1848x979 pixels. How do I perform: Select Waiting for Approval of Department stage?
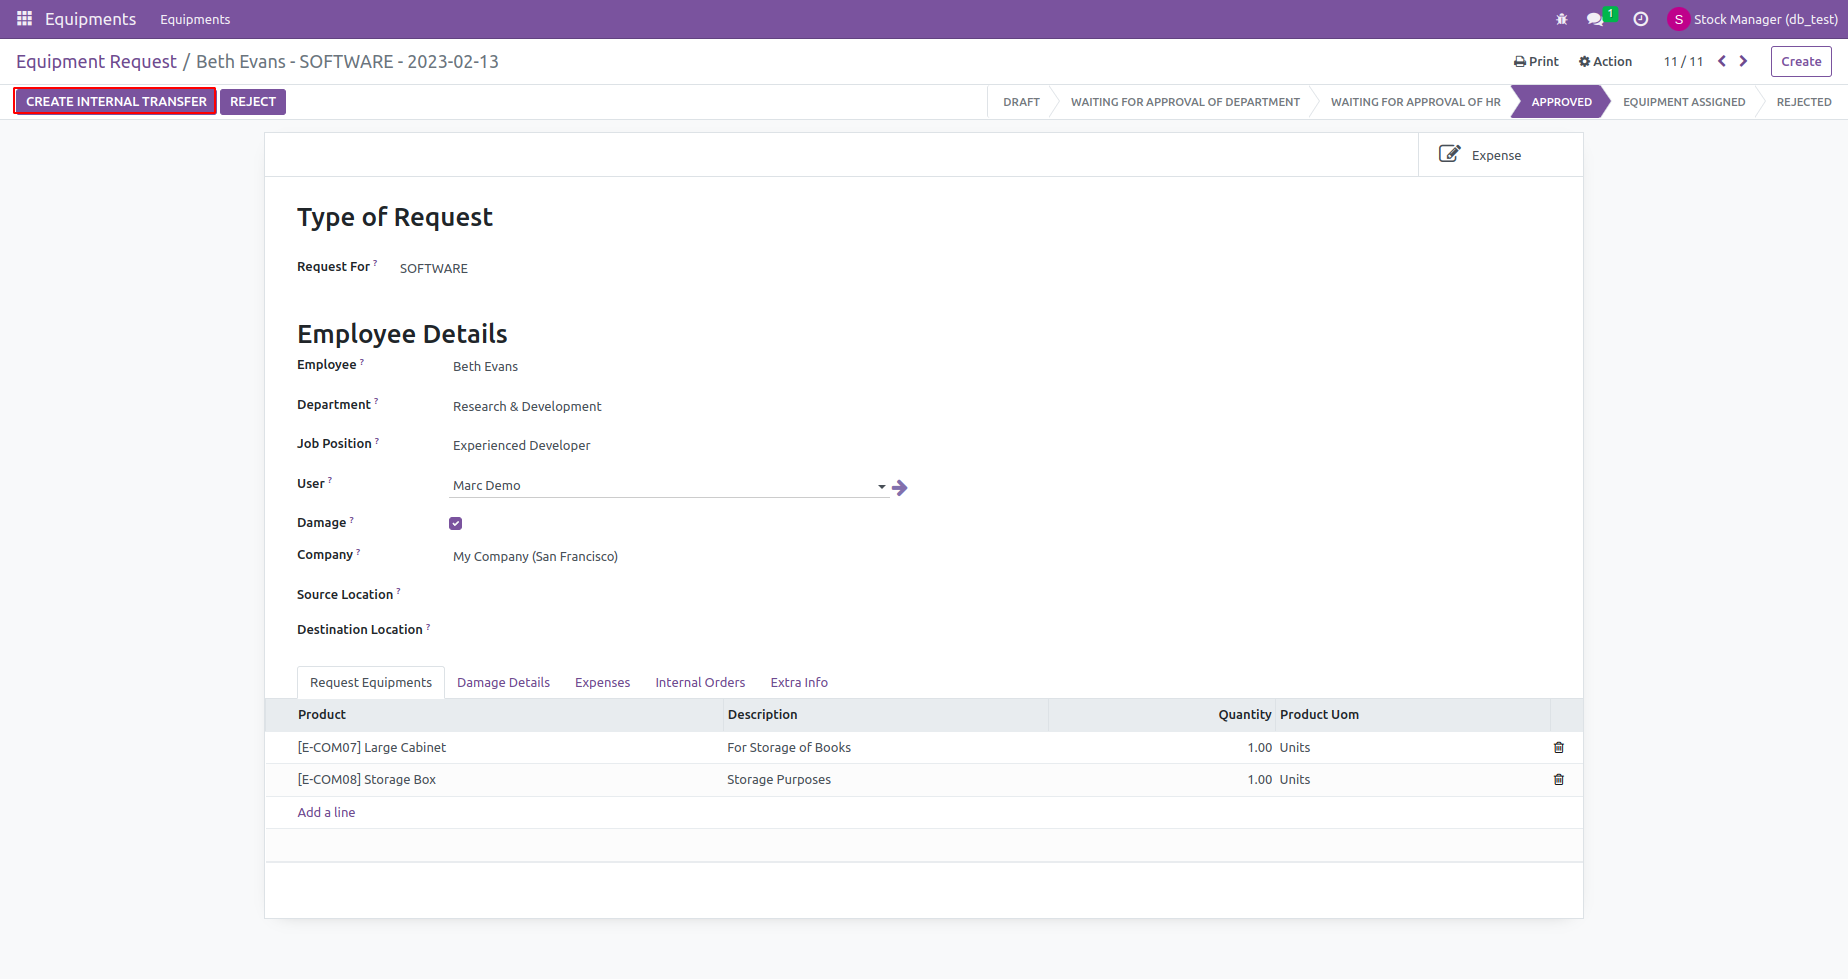click(1185, 102)
